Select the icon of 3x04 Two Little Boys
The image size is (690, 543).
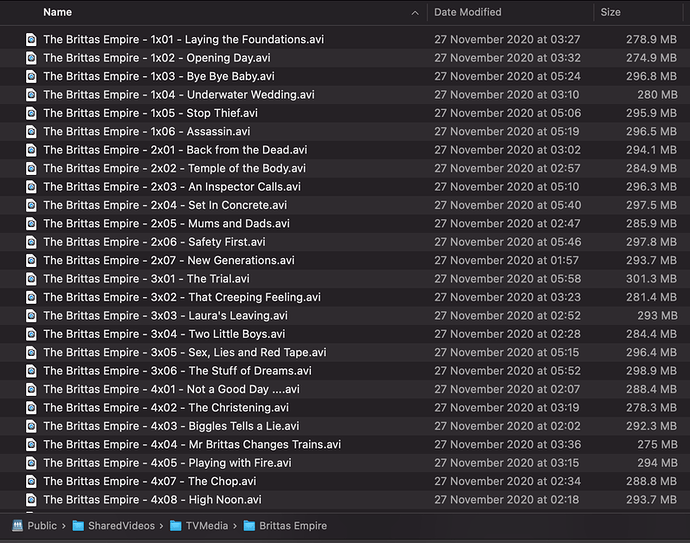31,334
